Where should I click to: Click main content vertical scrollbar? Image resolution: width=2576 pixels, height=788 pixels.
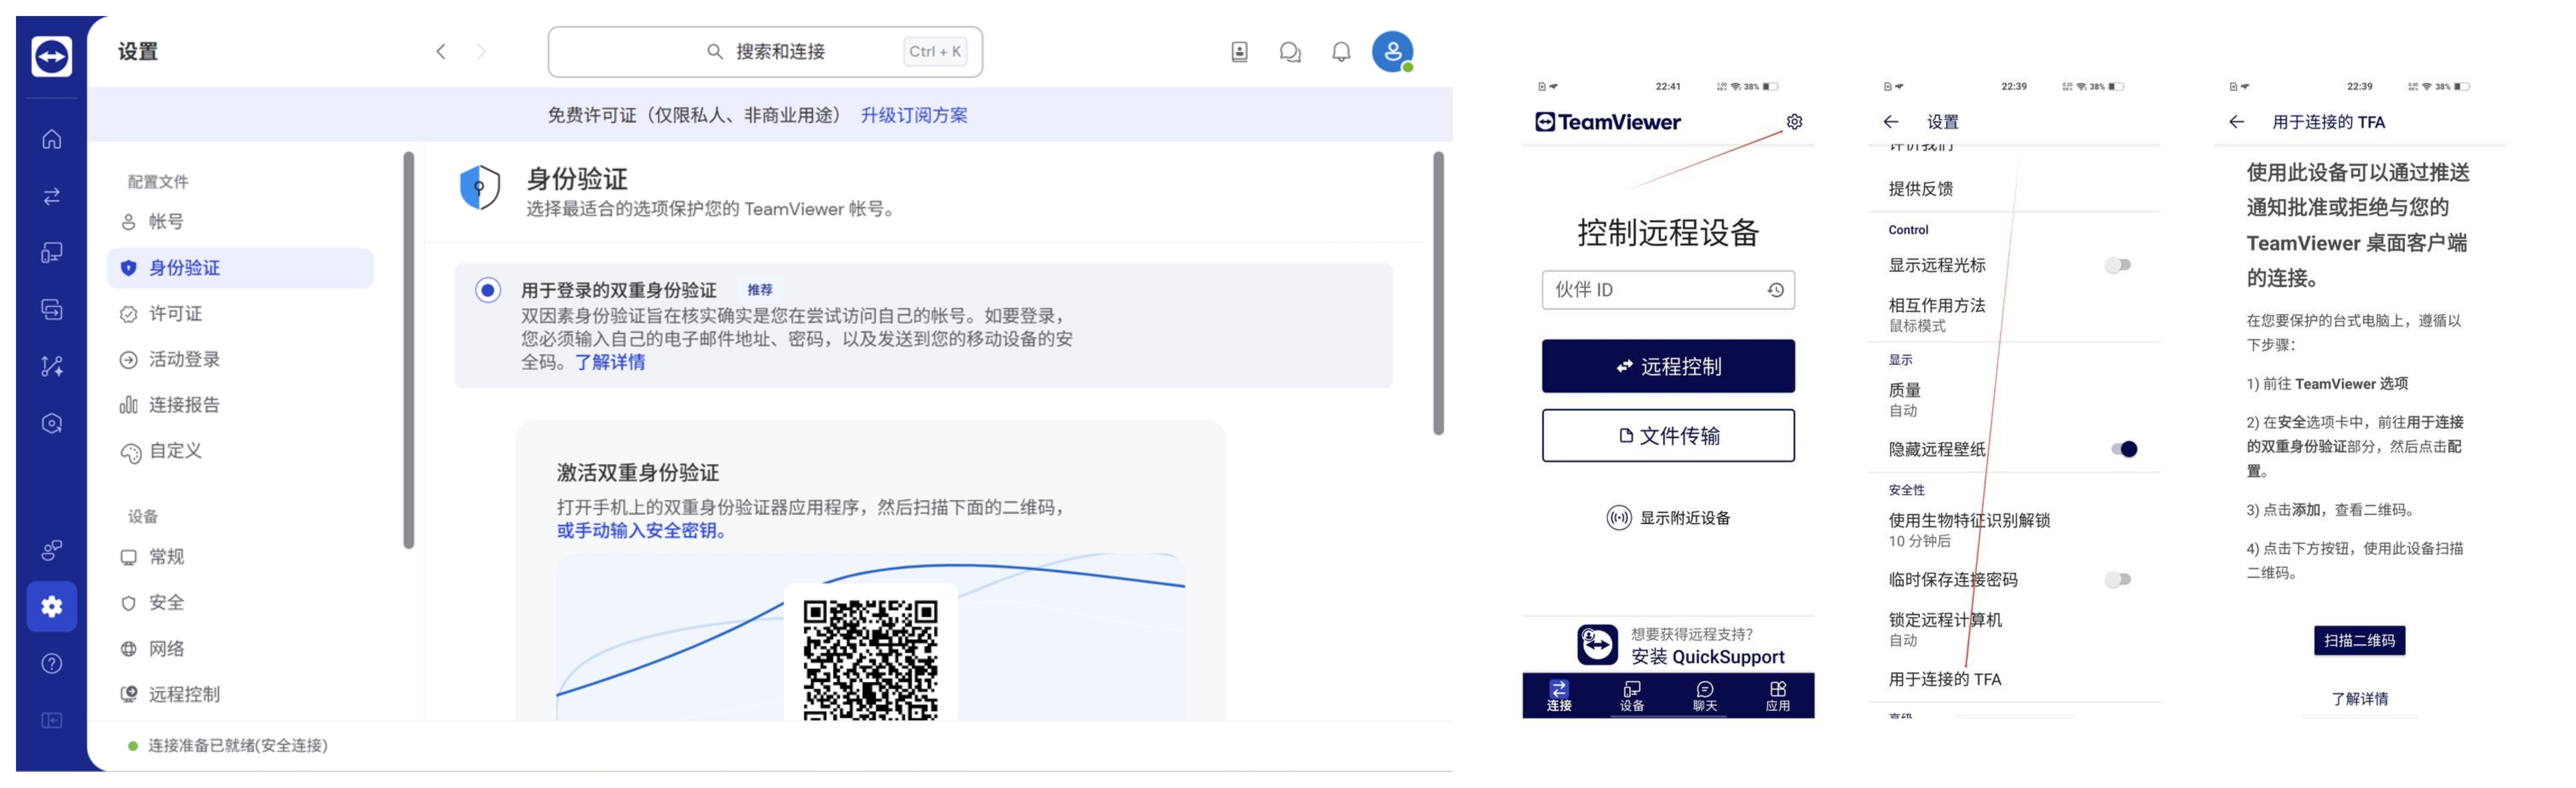1438,293
